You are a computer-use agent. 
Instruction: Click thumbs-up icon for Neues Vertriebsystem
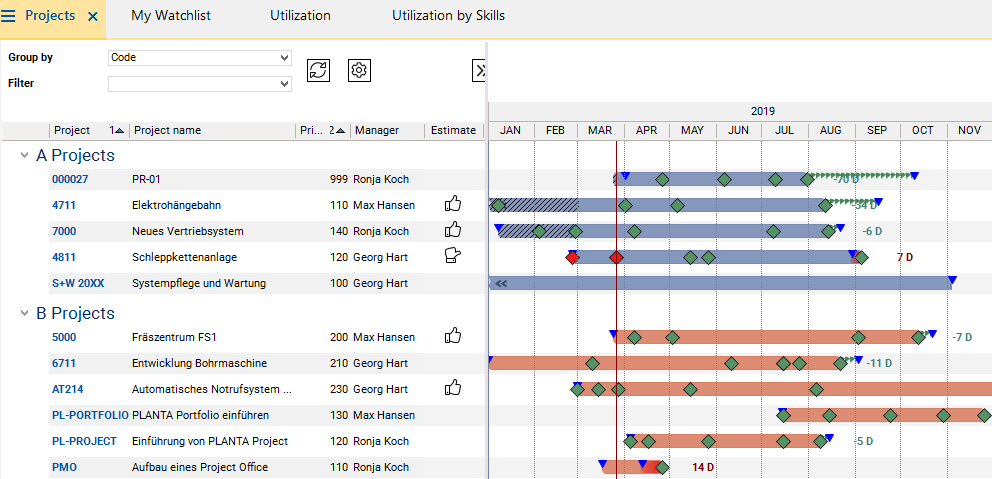tap(453, 230)
